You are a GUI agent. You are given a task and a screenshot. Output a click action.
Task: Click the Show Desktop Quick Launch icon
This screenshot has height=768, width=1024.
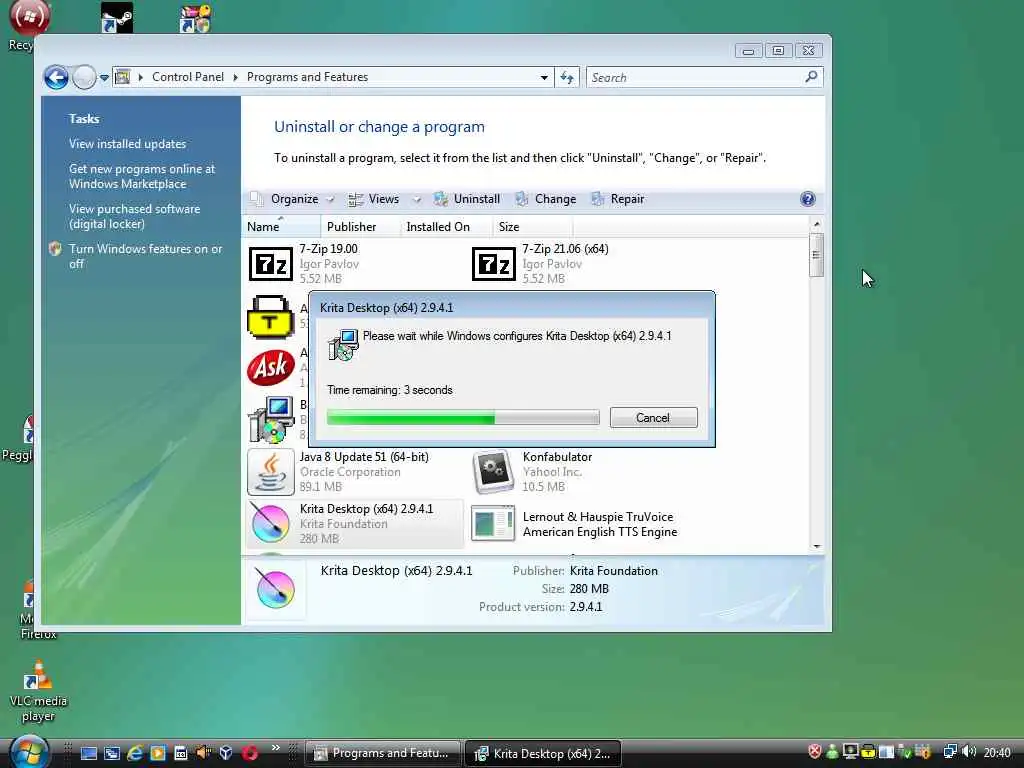(88, 754)
